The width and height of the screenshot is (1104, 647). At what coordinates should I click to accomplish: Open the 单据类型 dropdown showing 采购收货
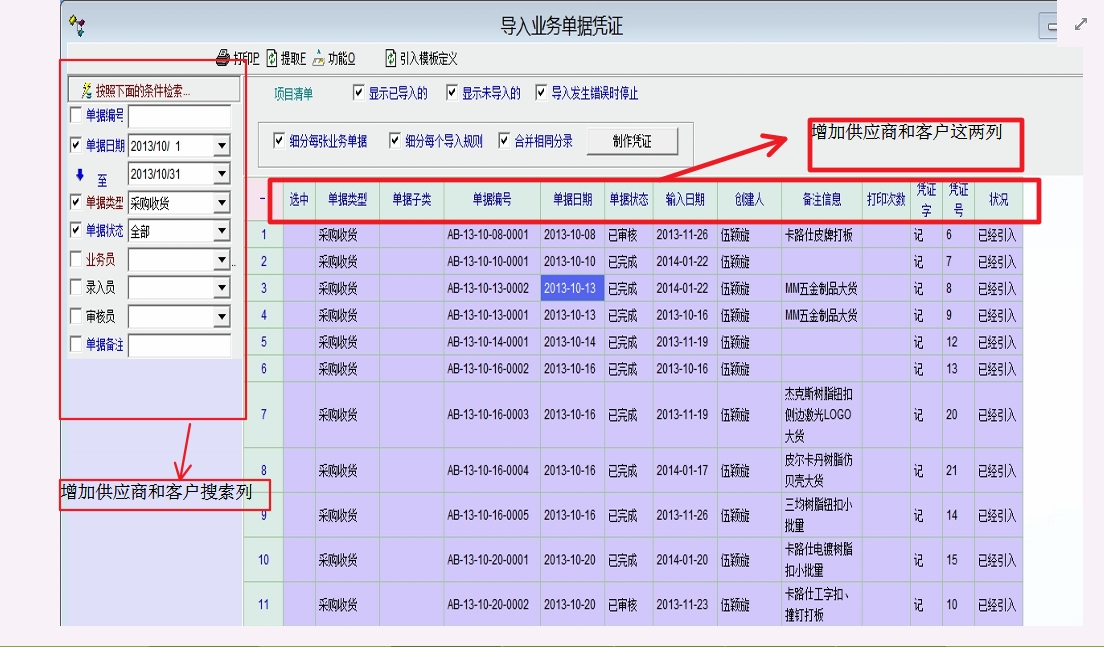coord(221,203)
